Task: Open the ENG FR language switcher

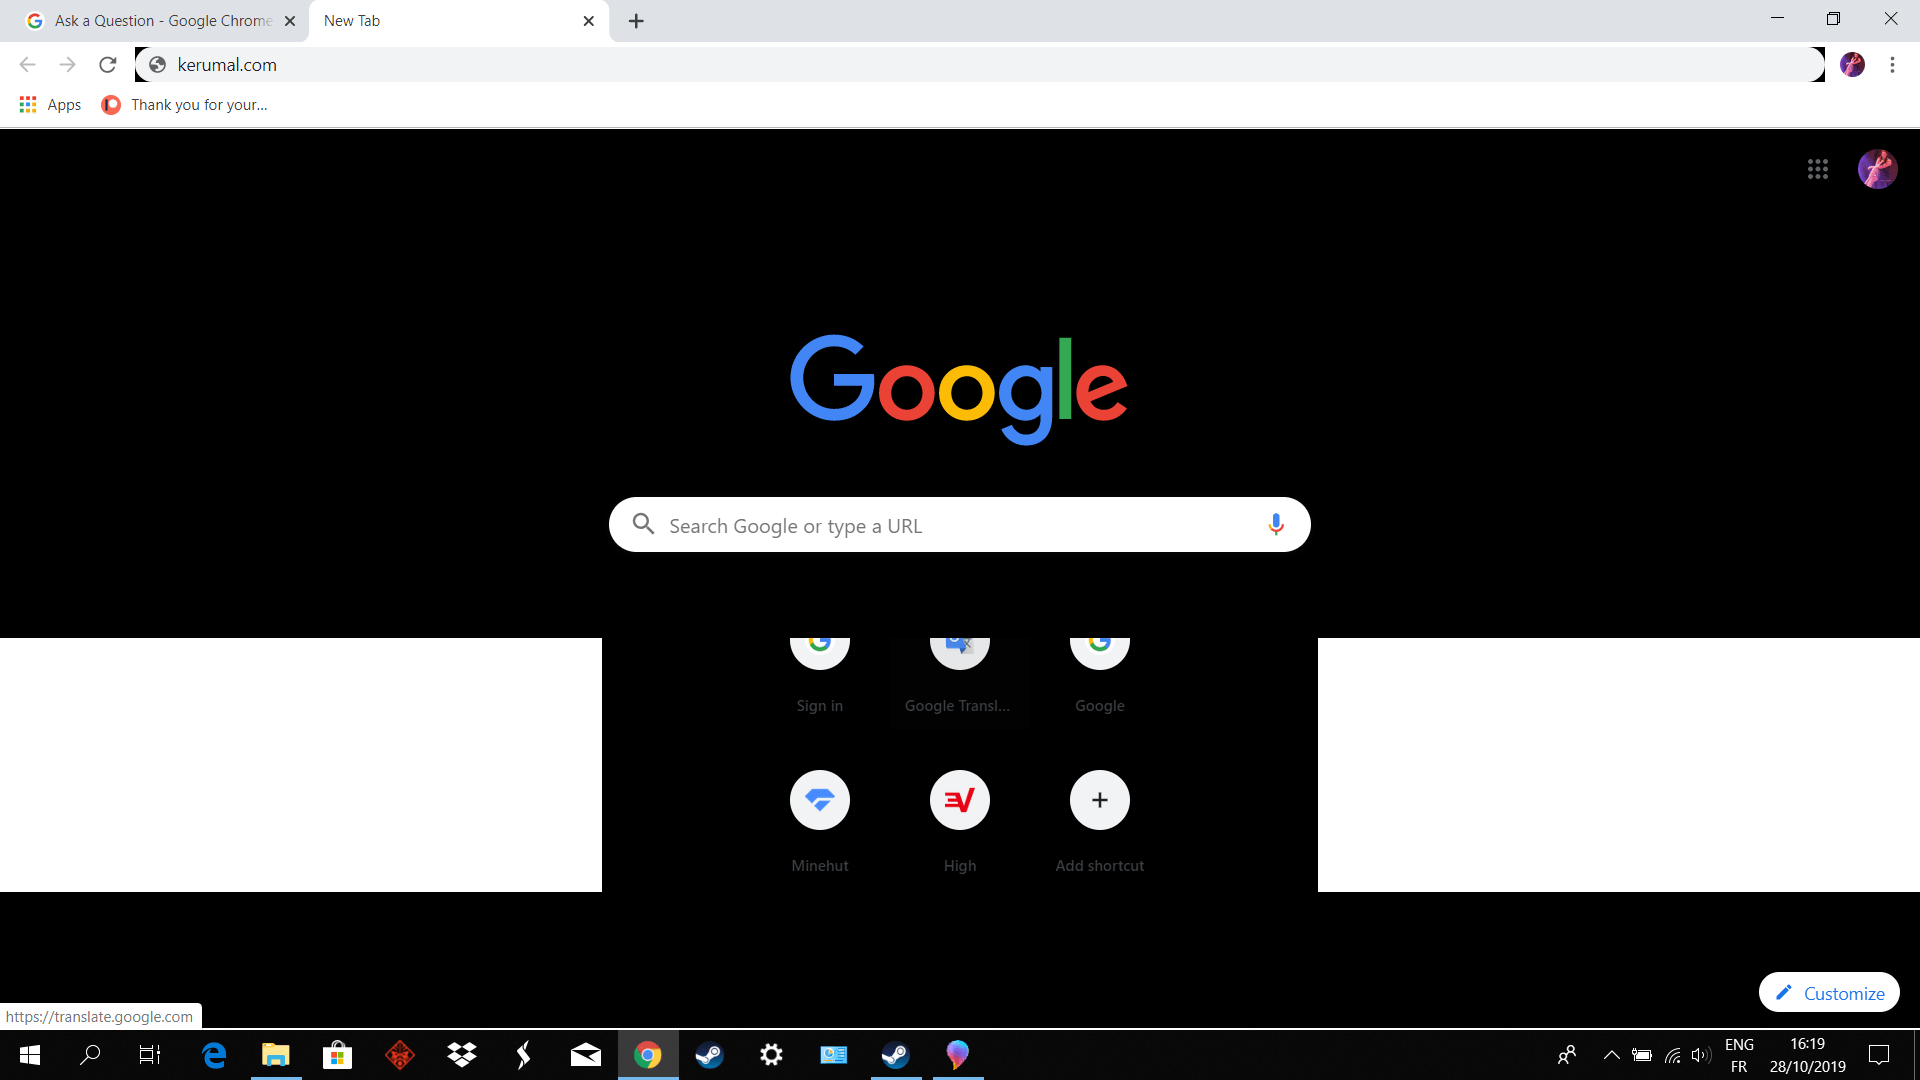Action: pyautogui.click(x=1739, y=1055)
